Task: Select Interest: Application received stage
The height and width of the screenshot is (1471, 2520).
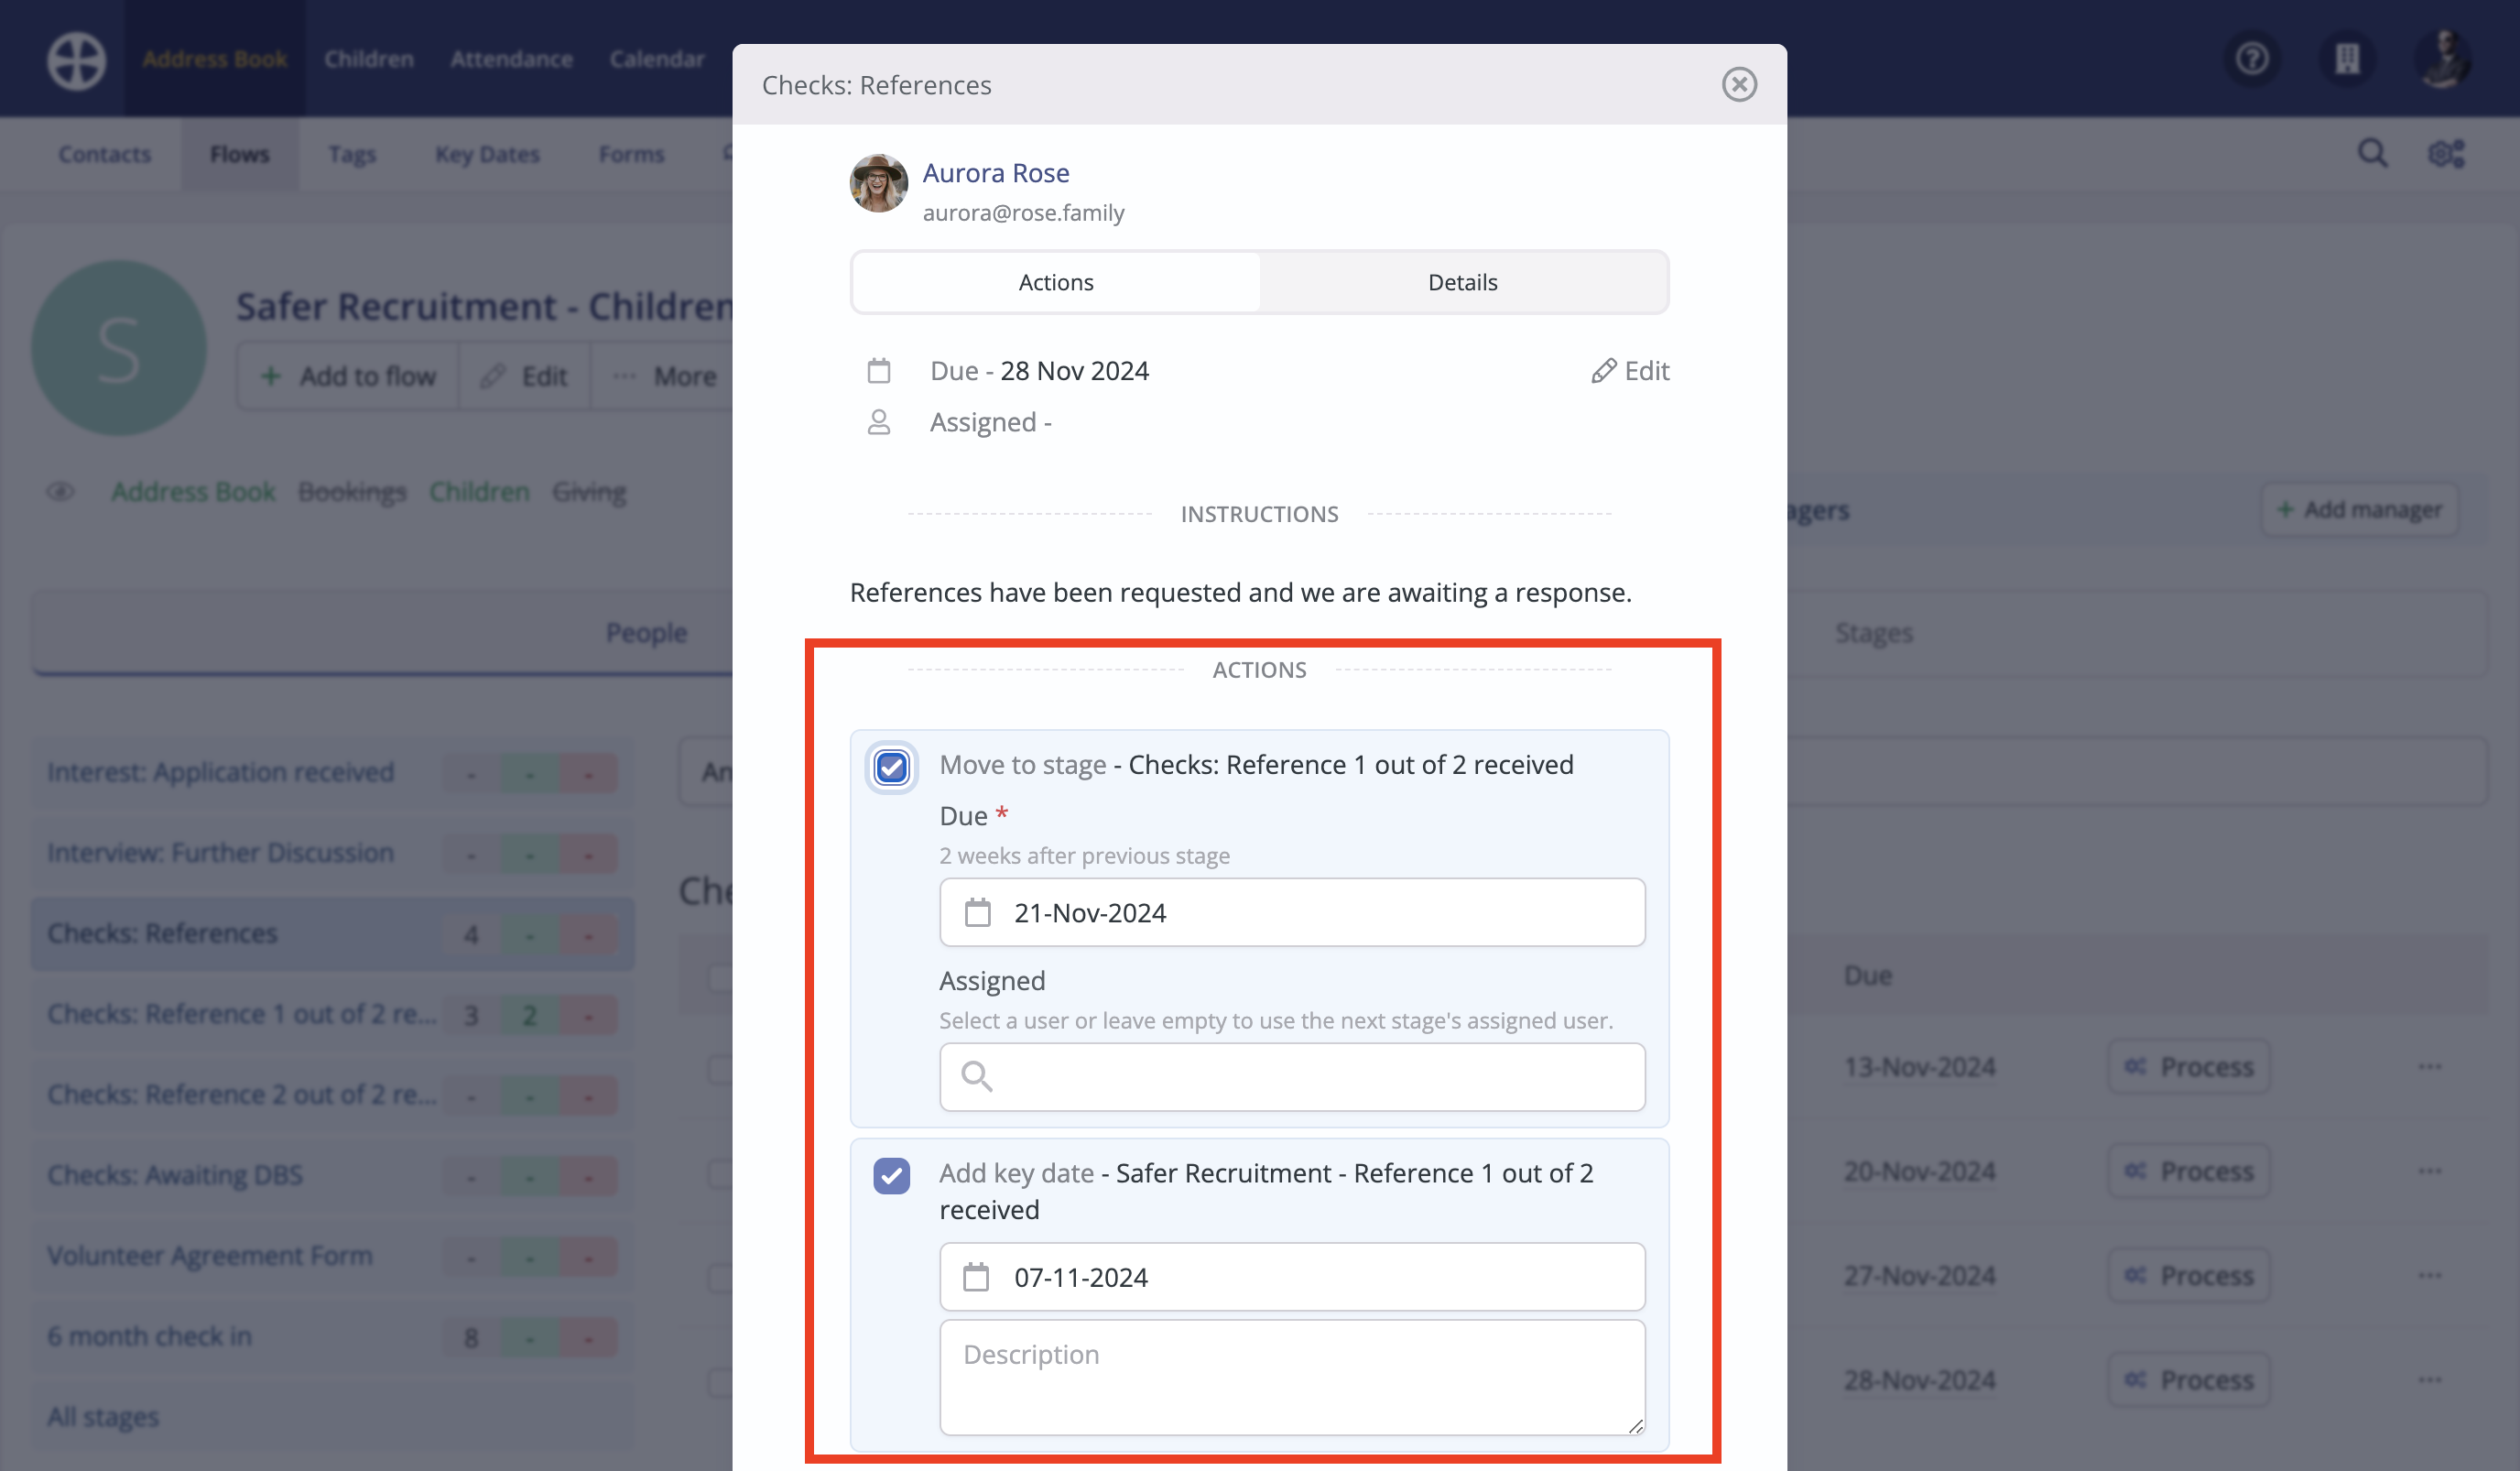Action: point(332,773)
